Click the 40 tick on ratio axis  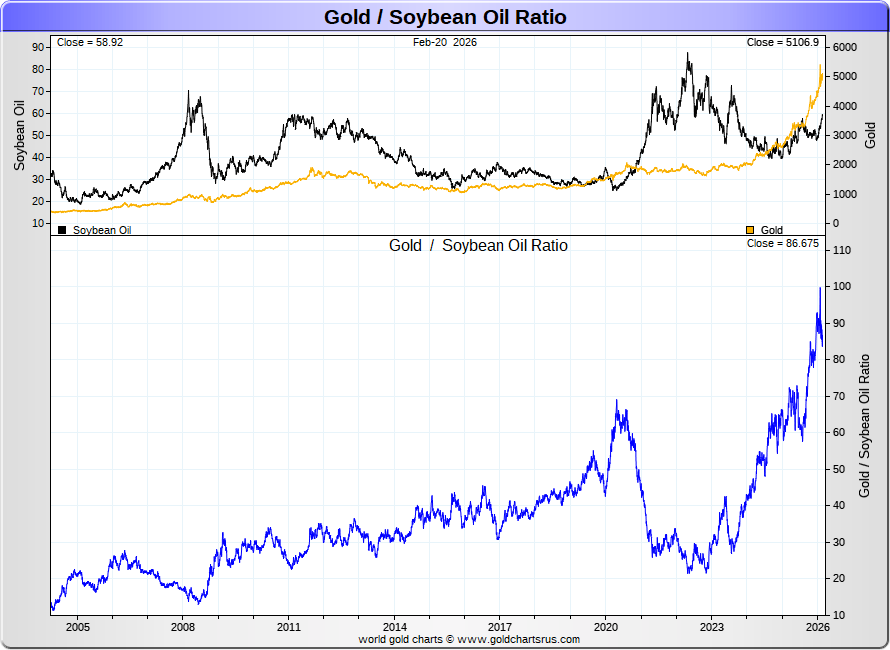click(839, 505)
